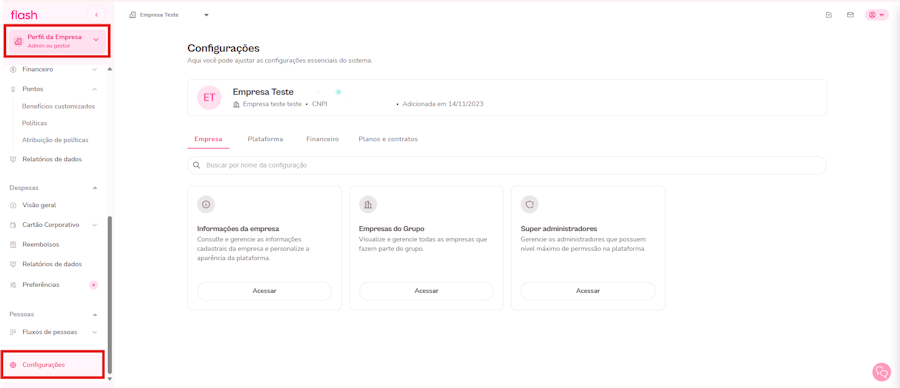The image size is (900, 388).
Task: Click the Empresa Teste company name heading
Action: pos(263,92)
